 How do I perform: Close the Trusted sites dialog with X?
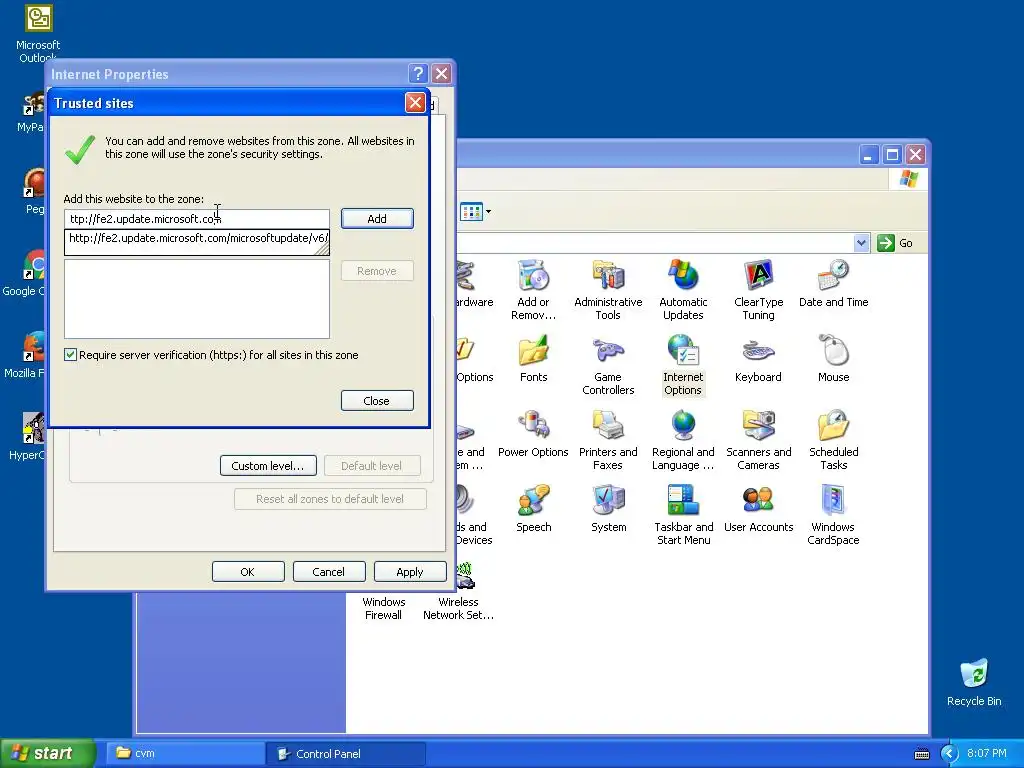(415, 103)
